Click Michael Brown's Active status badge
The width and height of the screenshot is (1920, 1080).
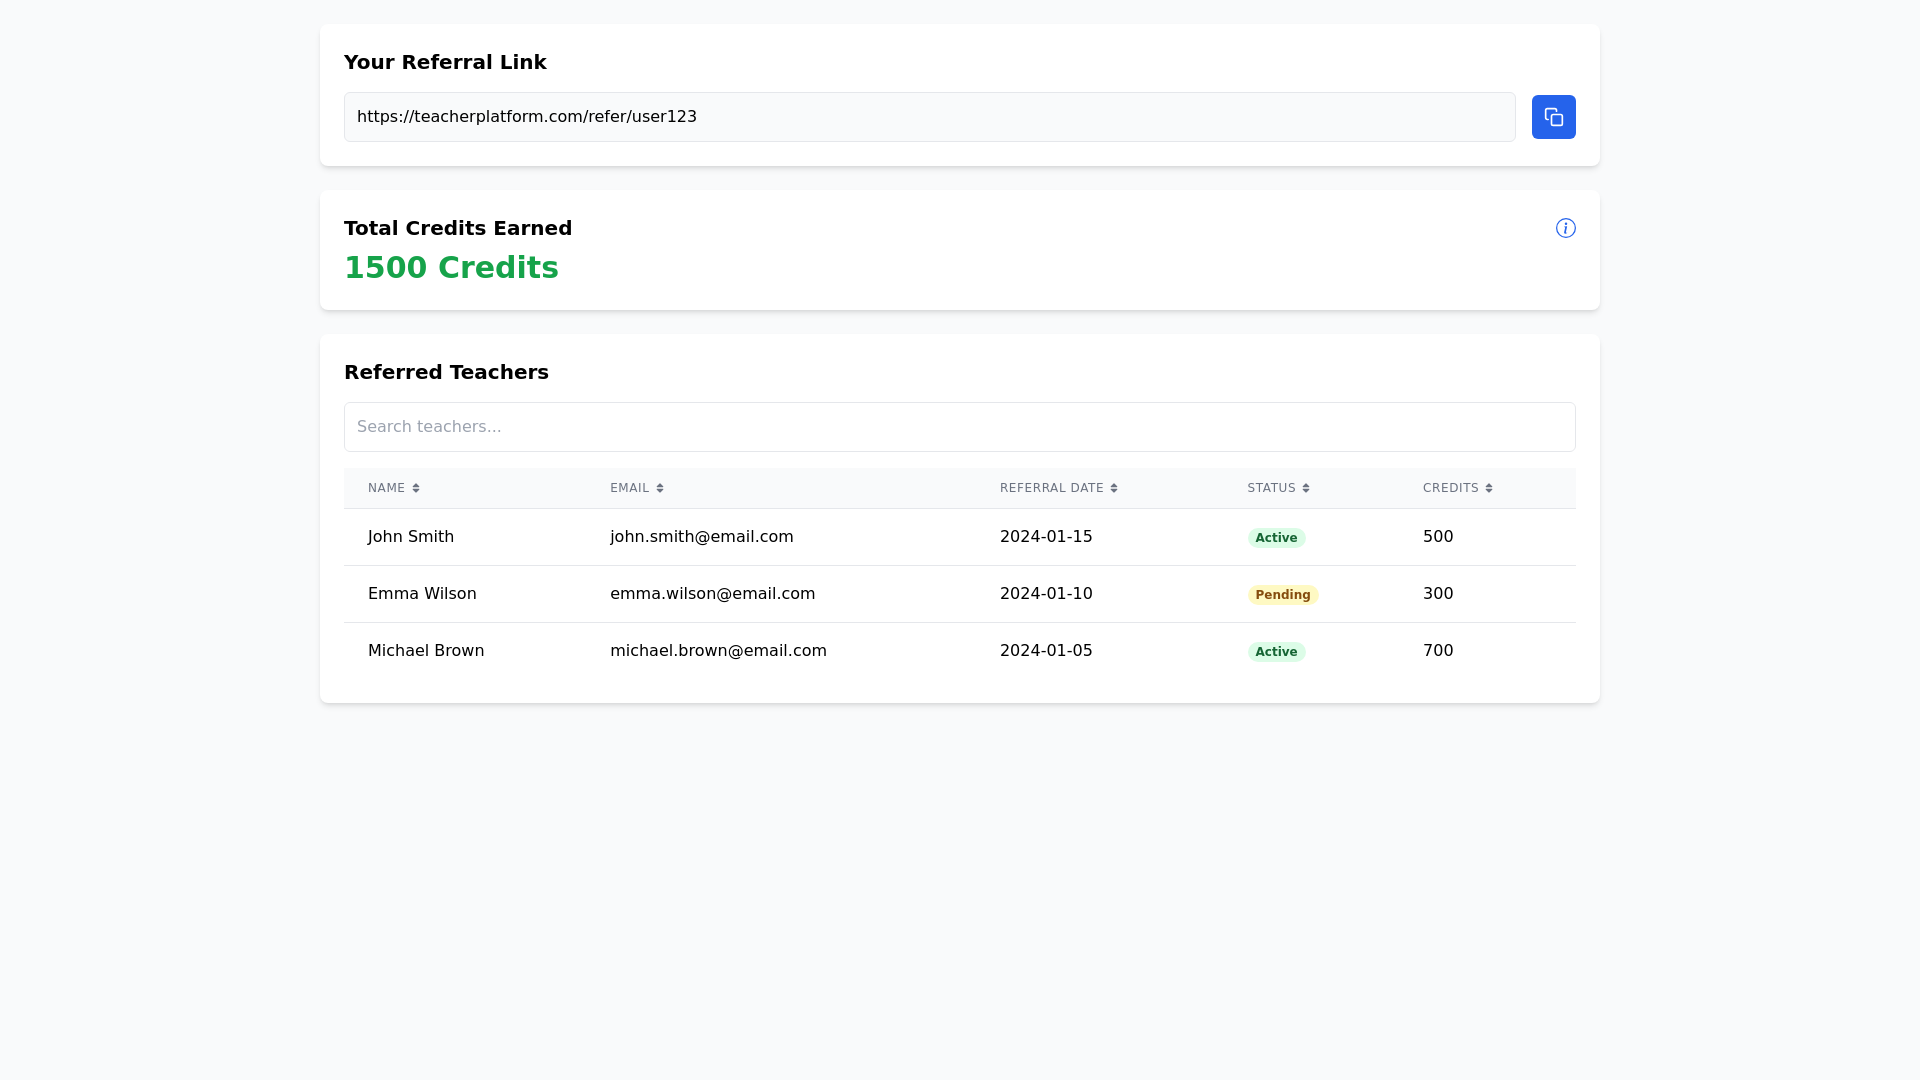coord(1276,652)
